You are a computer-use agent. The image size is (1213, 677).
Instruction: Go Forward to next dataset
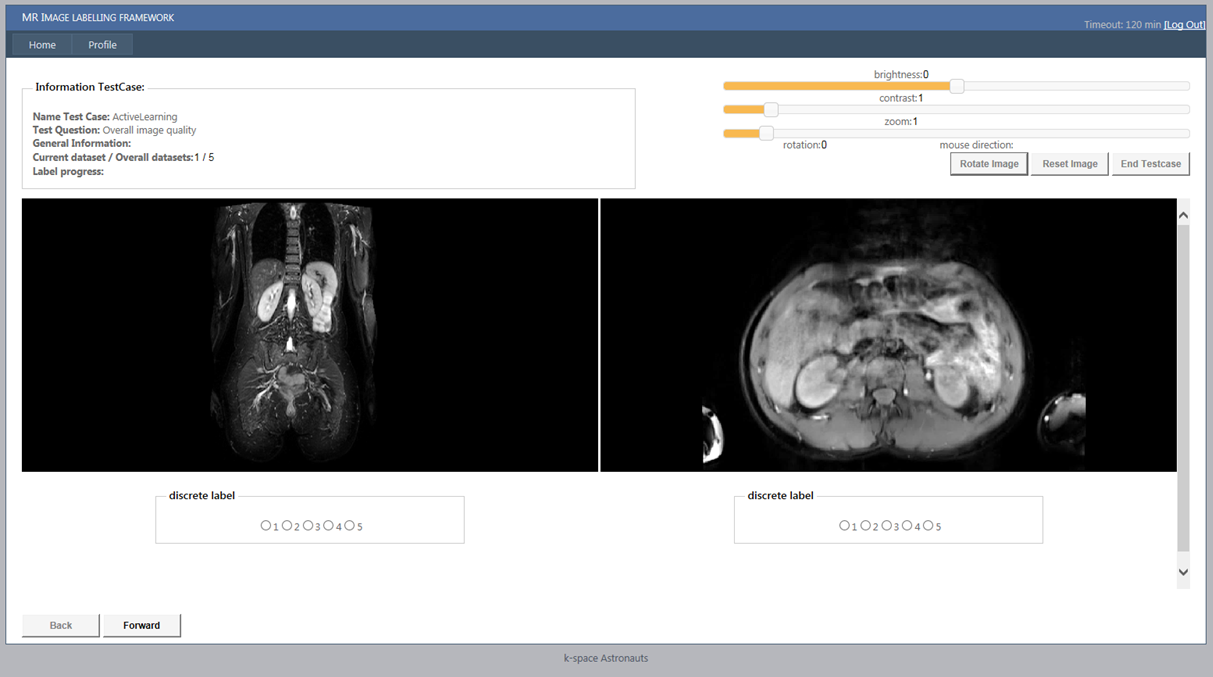tap(142, 625)
